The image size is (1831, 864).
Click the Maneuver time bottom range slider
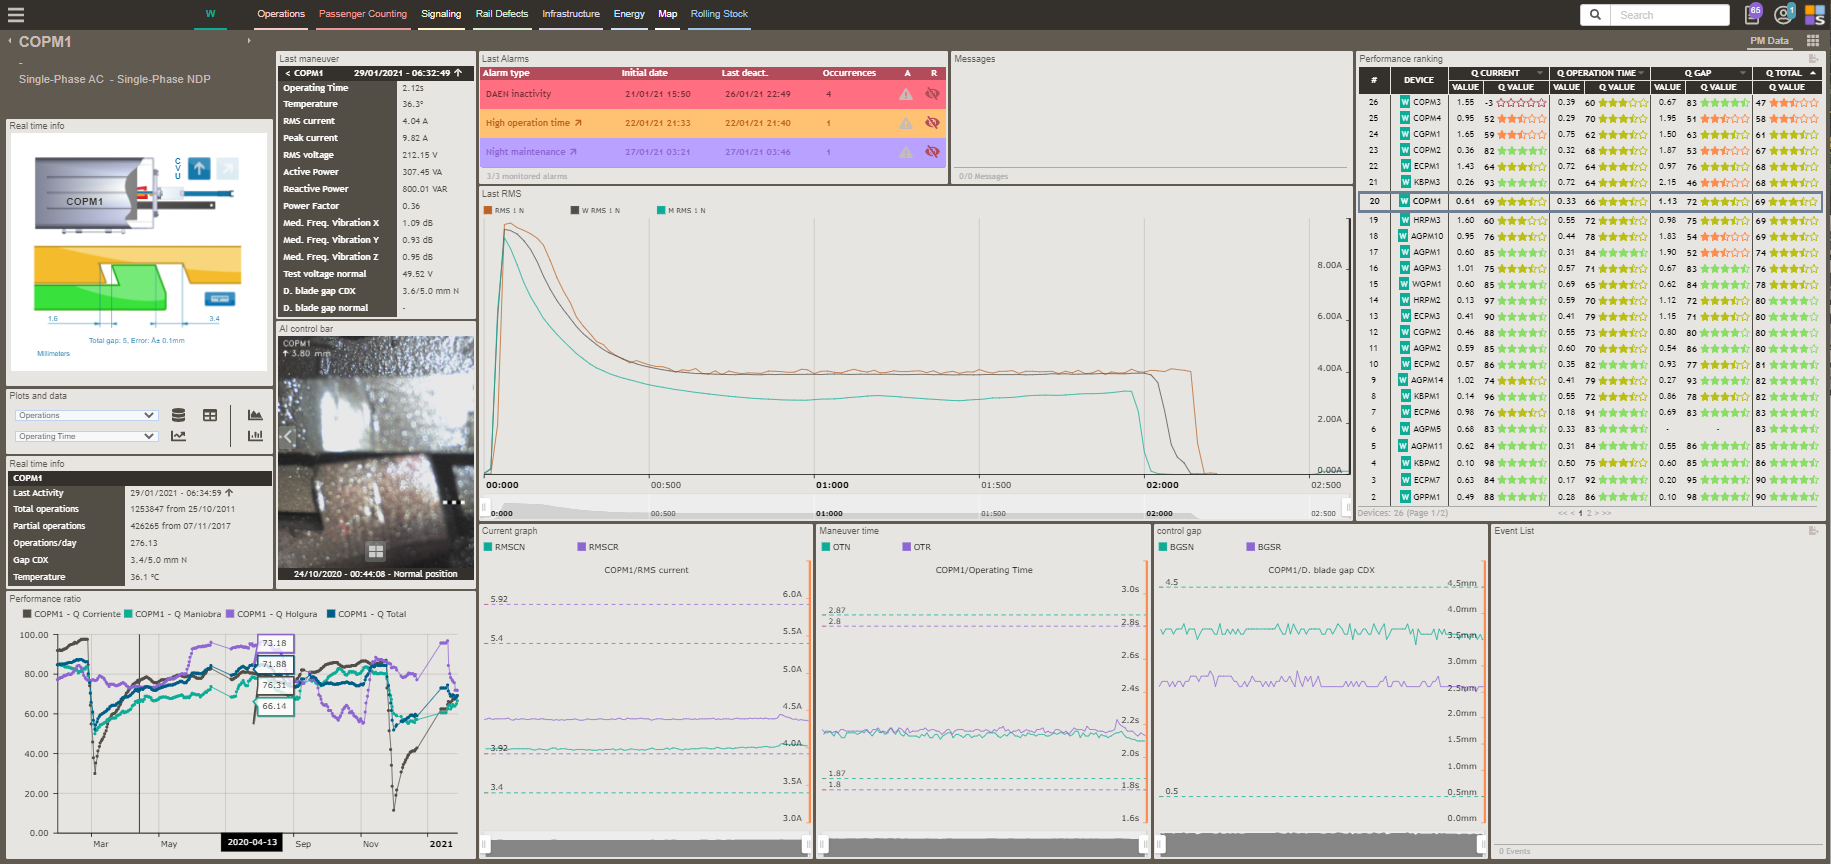point(983,846)
